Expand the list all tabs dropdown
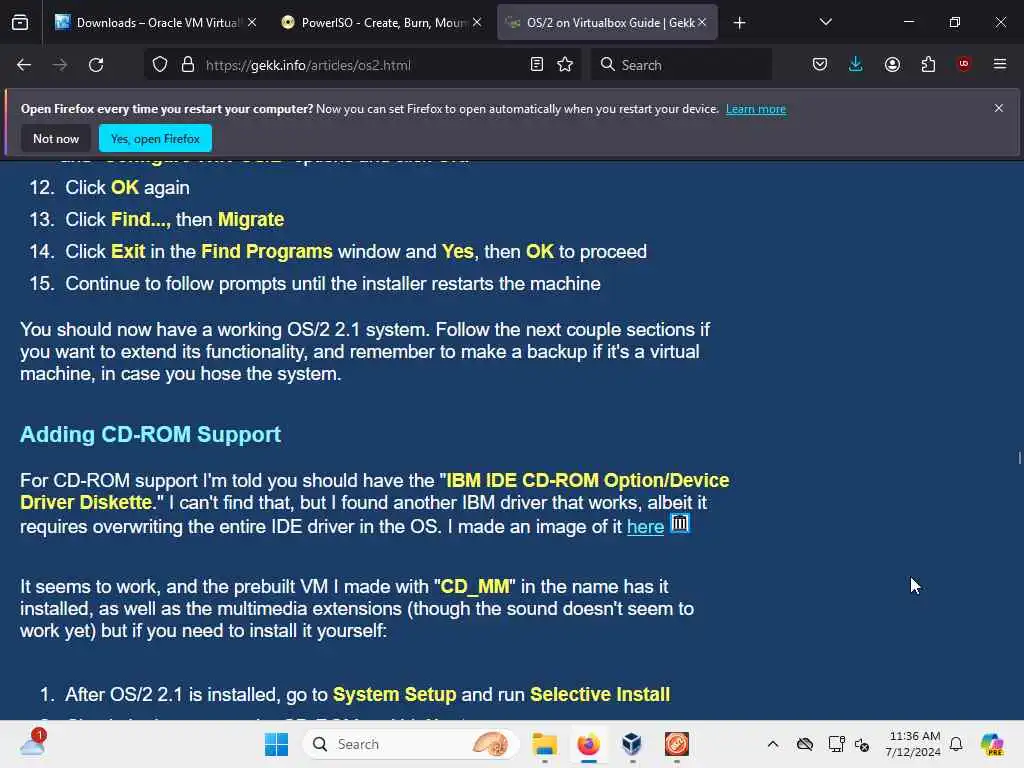Viewport: 1024px width, 768px height. [825, 22]
